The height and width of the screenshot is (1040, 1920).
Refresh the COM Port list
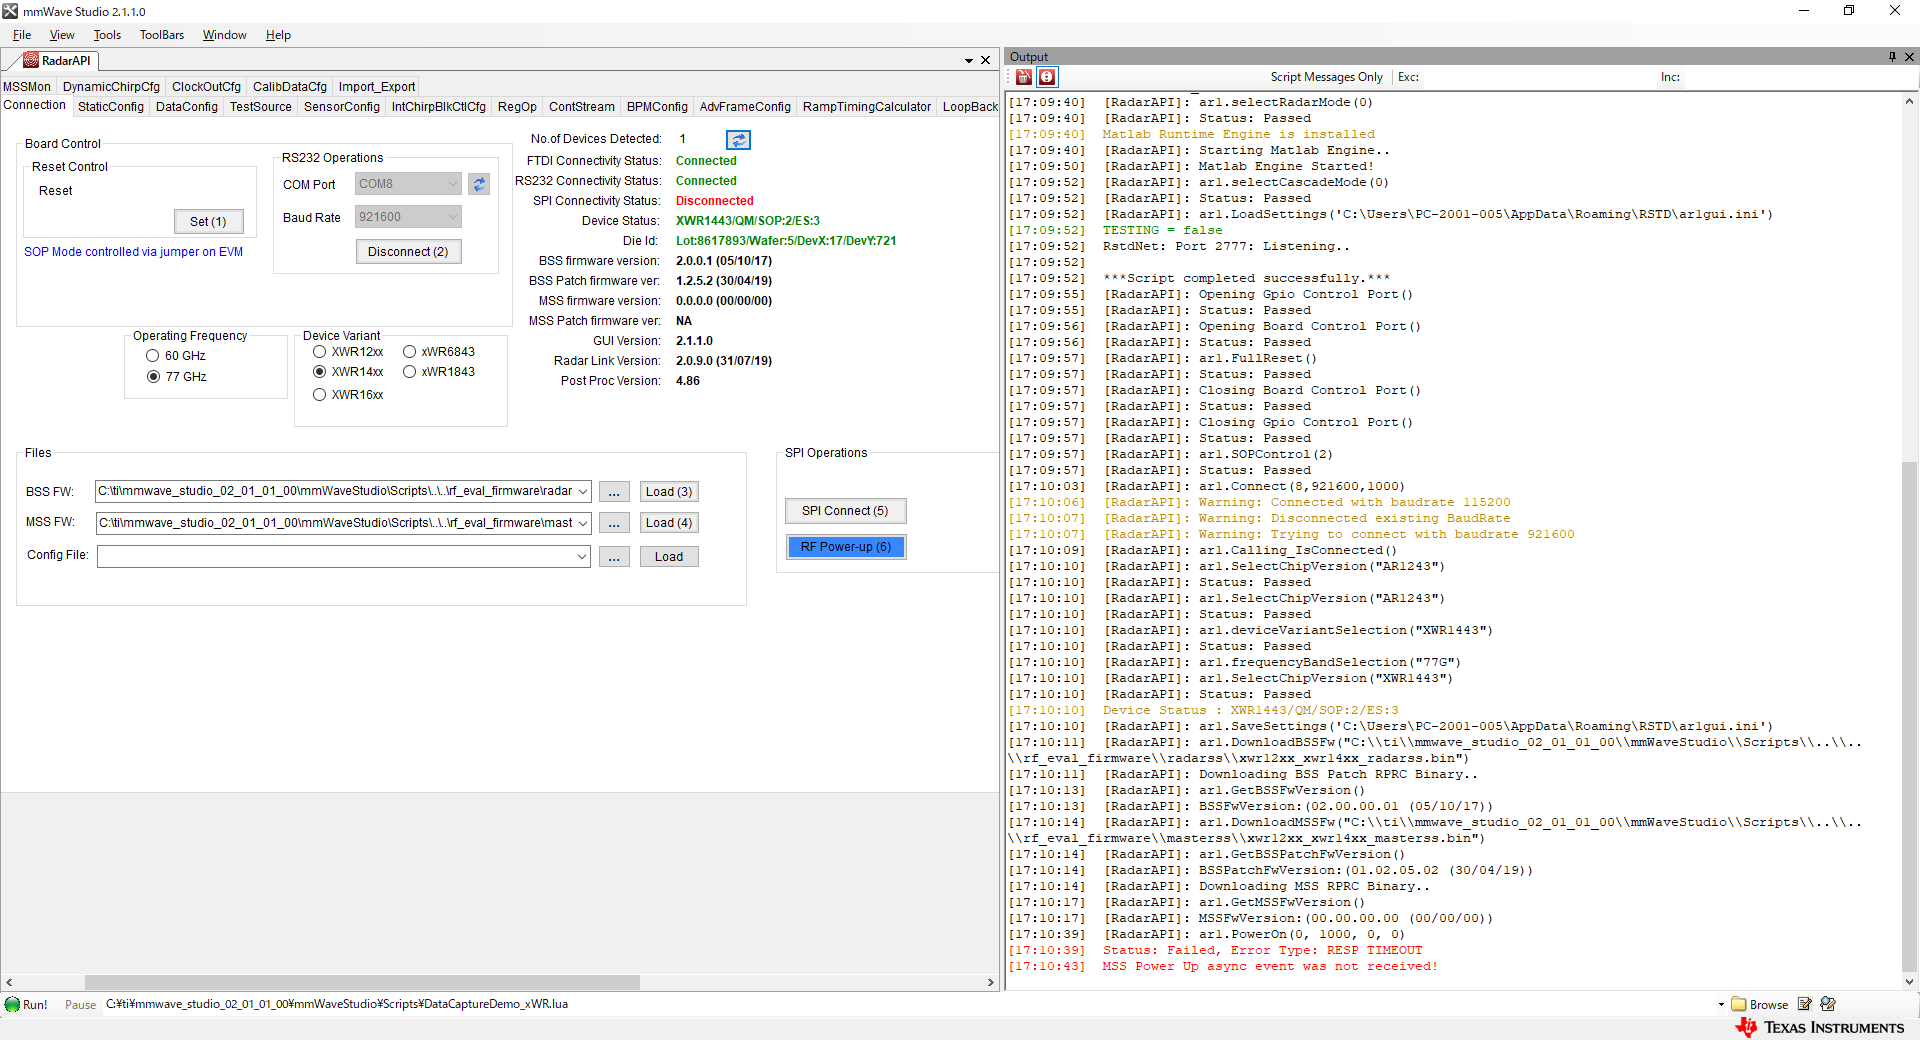tap(479, 184)
